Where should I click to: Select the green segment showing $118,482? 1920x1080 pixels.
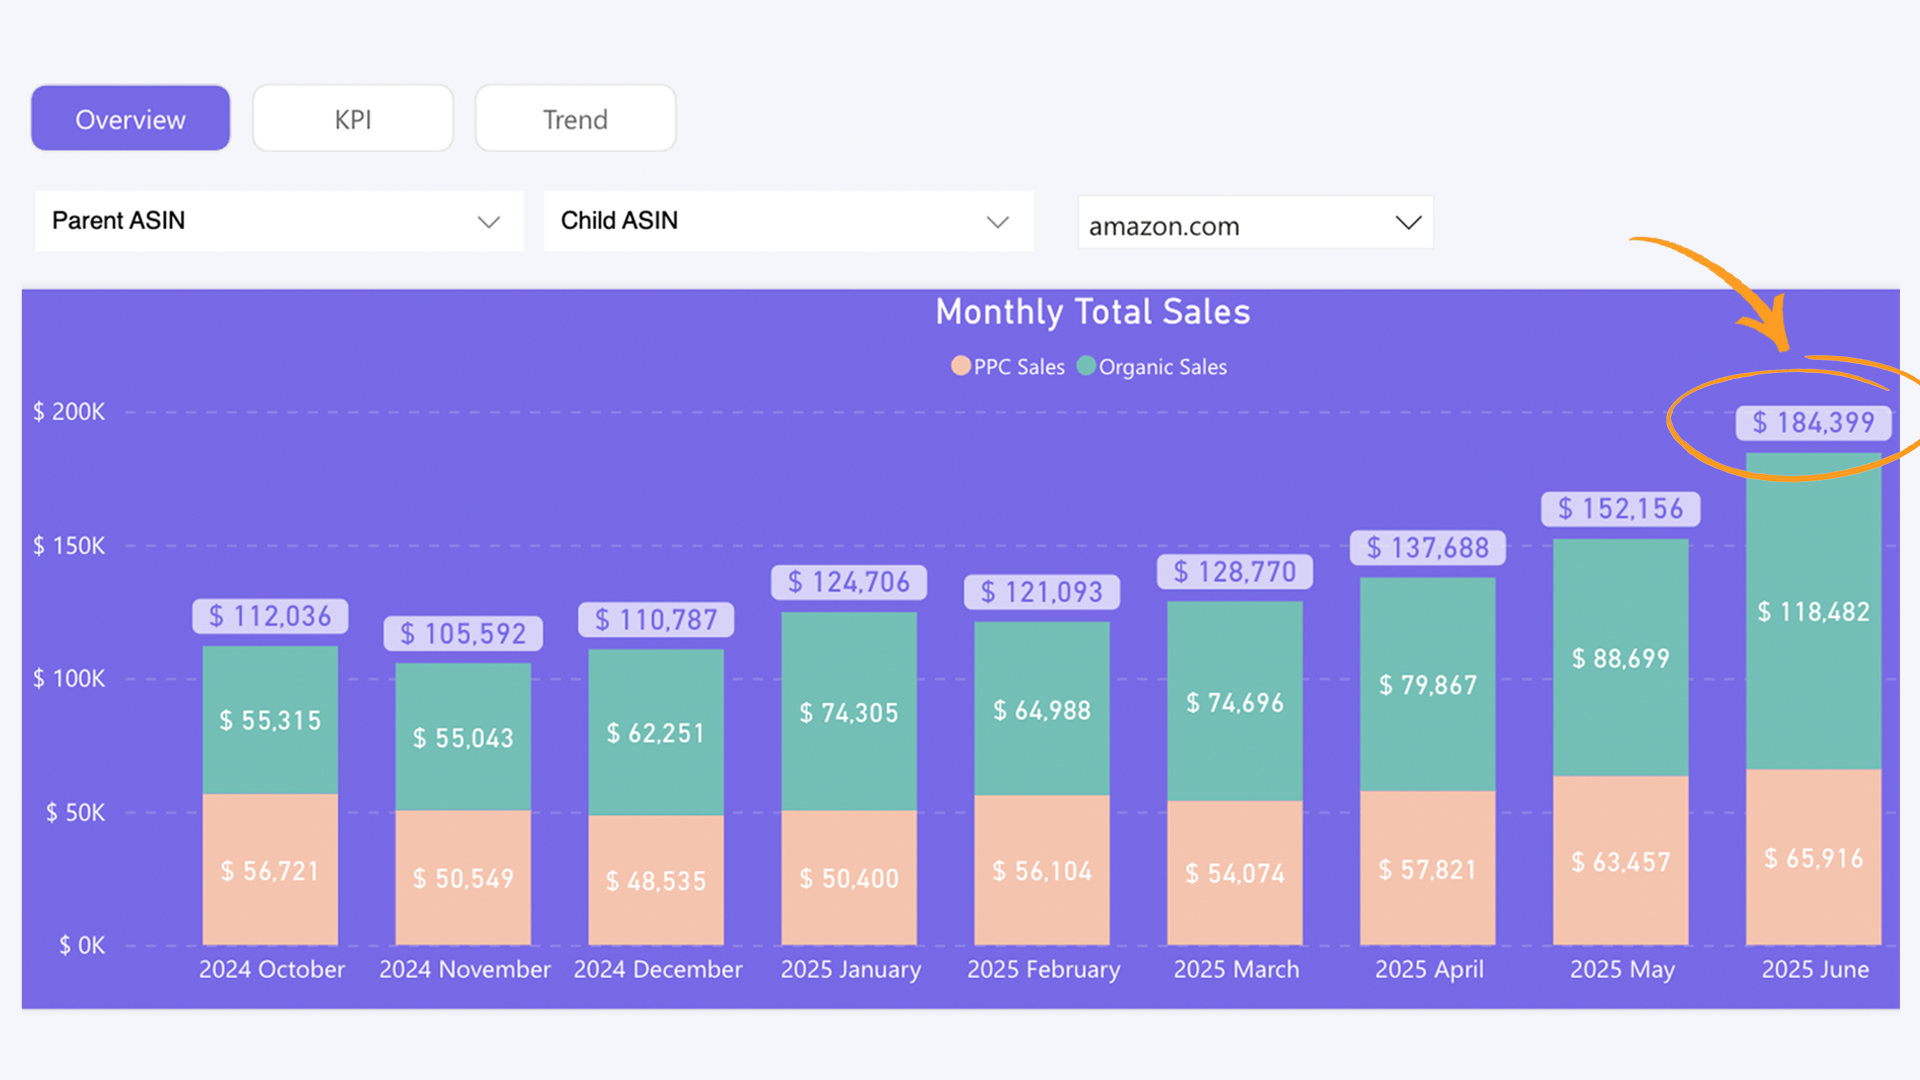(x=1812, y=610)
